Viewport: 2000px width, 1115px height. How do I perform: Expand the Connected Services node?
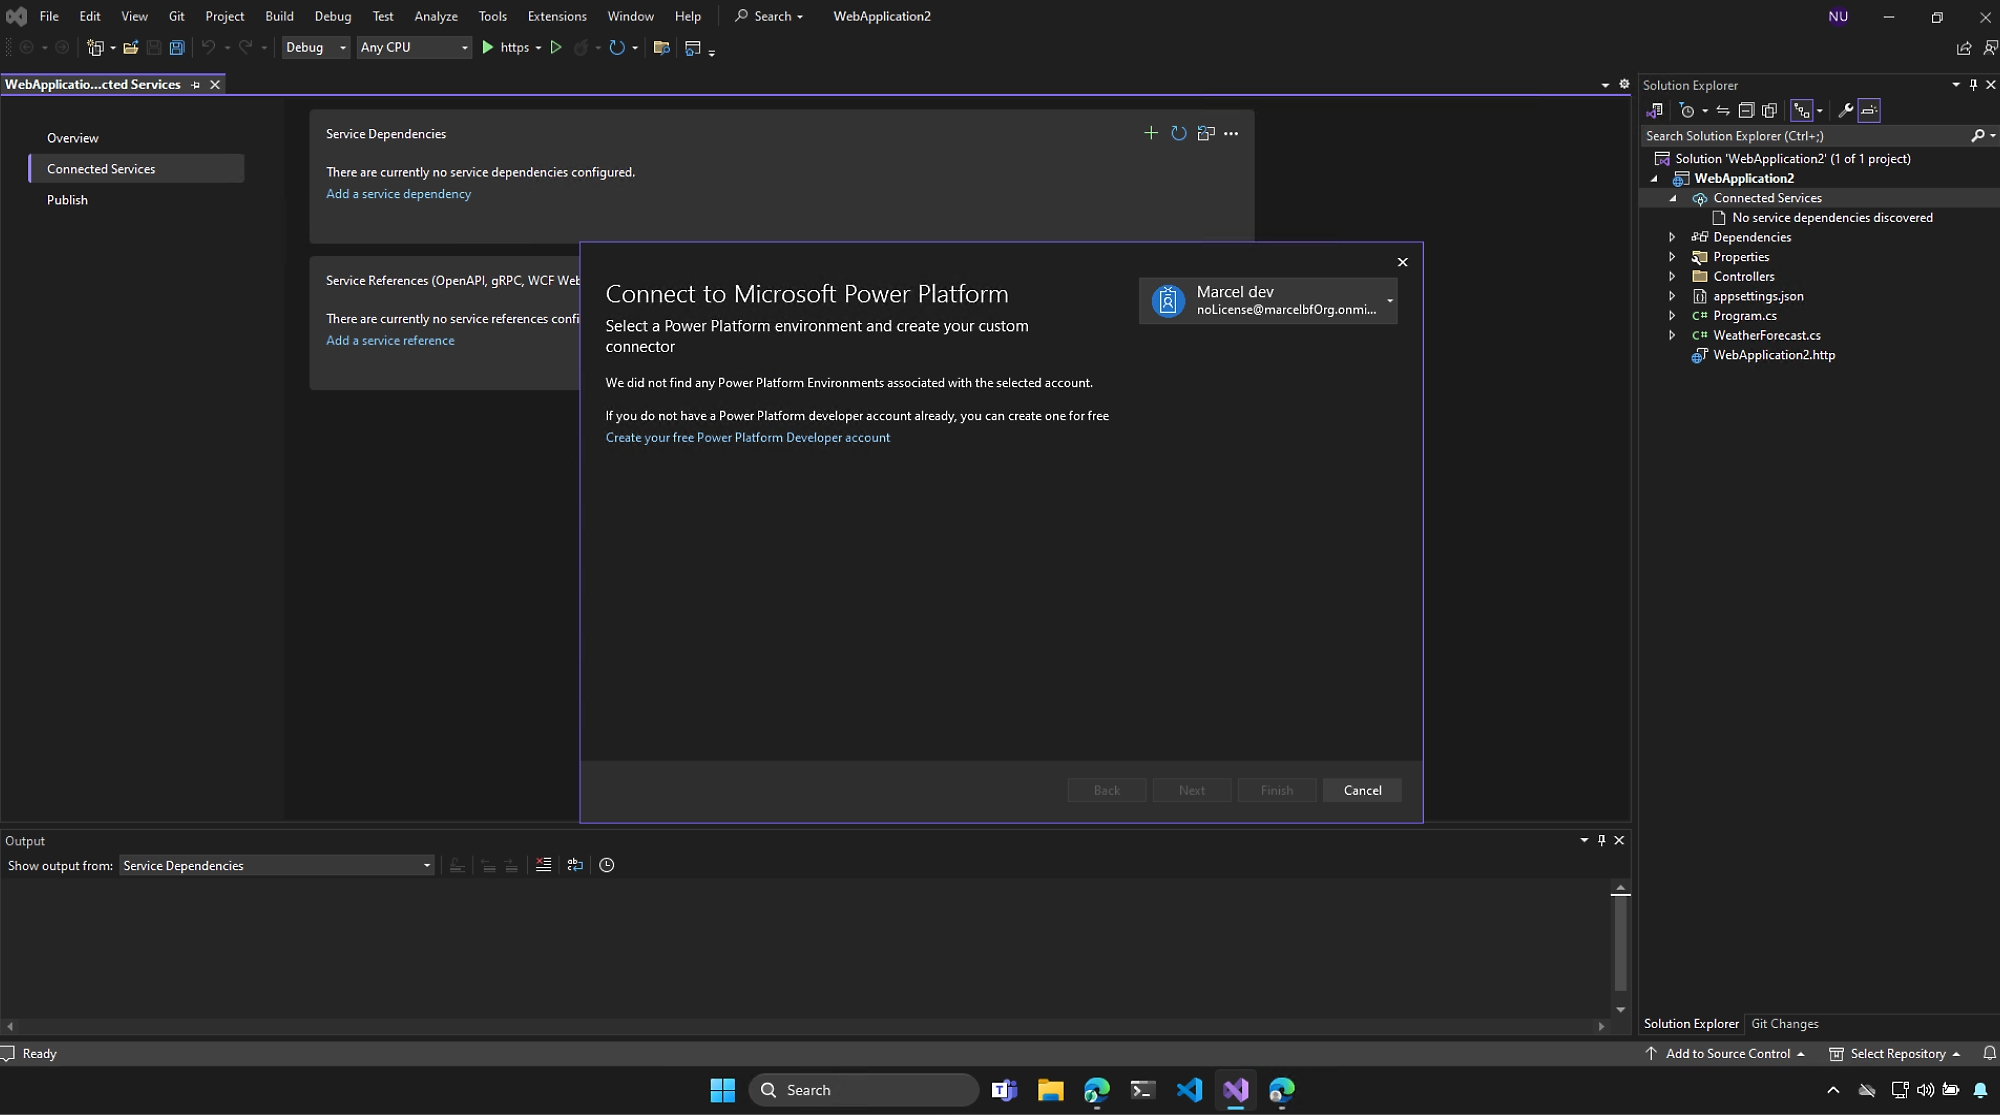pos(1673,198)
